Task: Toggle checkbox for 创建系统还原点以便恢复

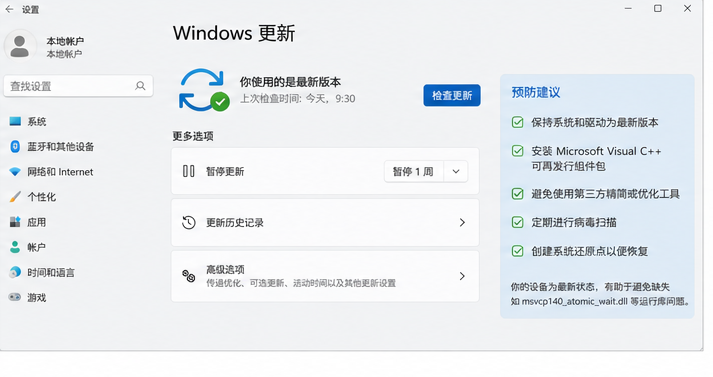Action: (x=517, y=251)
